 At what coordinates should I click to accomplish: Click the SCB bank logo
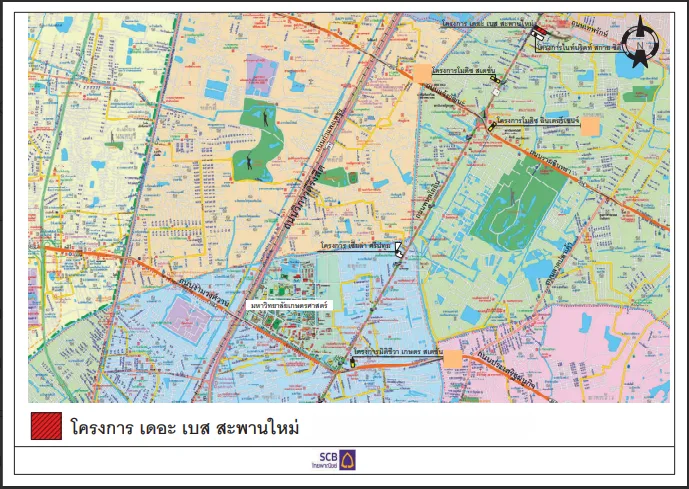[334, 460]
